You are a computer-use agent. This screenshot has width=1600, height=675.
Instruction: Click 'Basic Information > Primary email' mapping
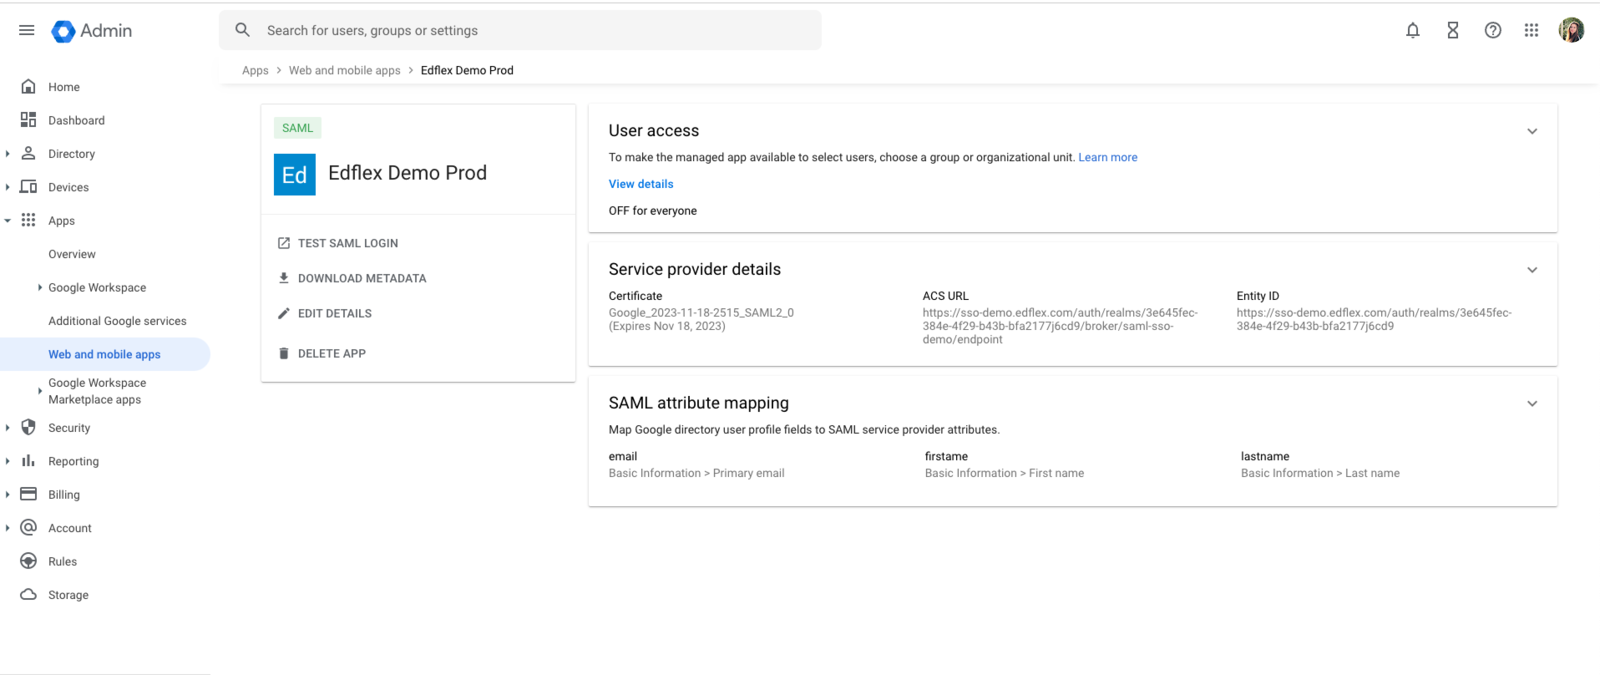(696, 473)
